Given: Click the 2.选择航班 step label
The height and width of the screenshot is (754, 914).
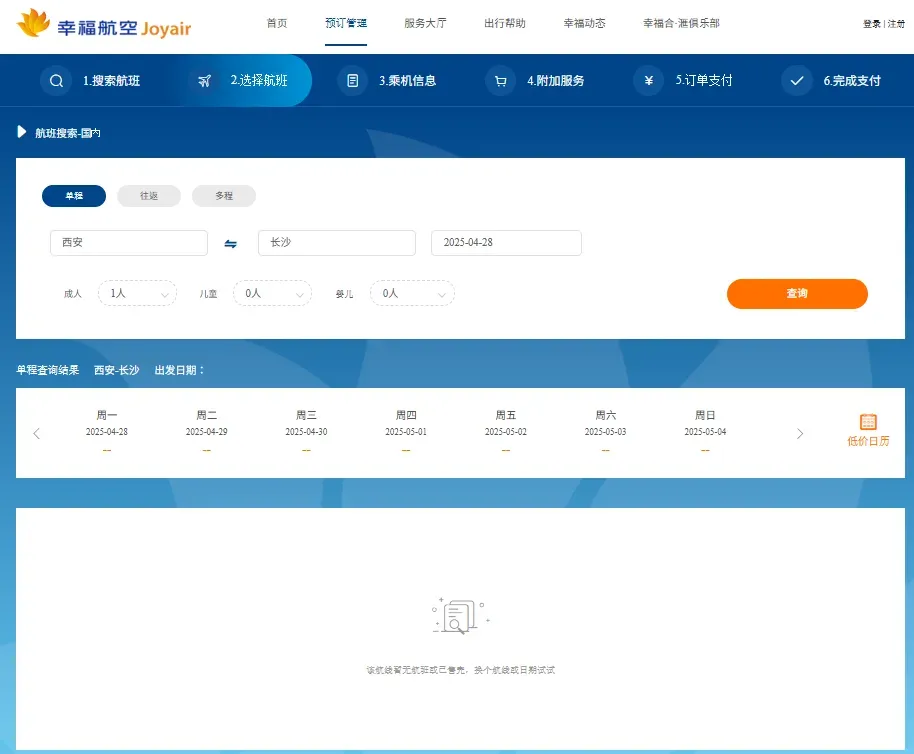Looking at the screenshot, I should point(259,80).
